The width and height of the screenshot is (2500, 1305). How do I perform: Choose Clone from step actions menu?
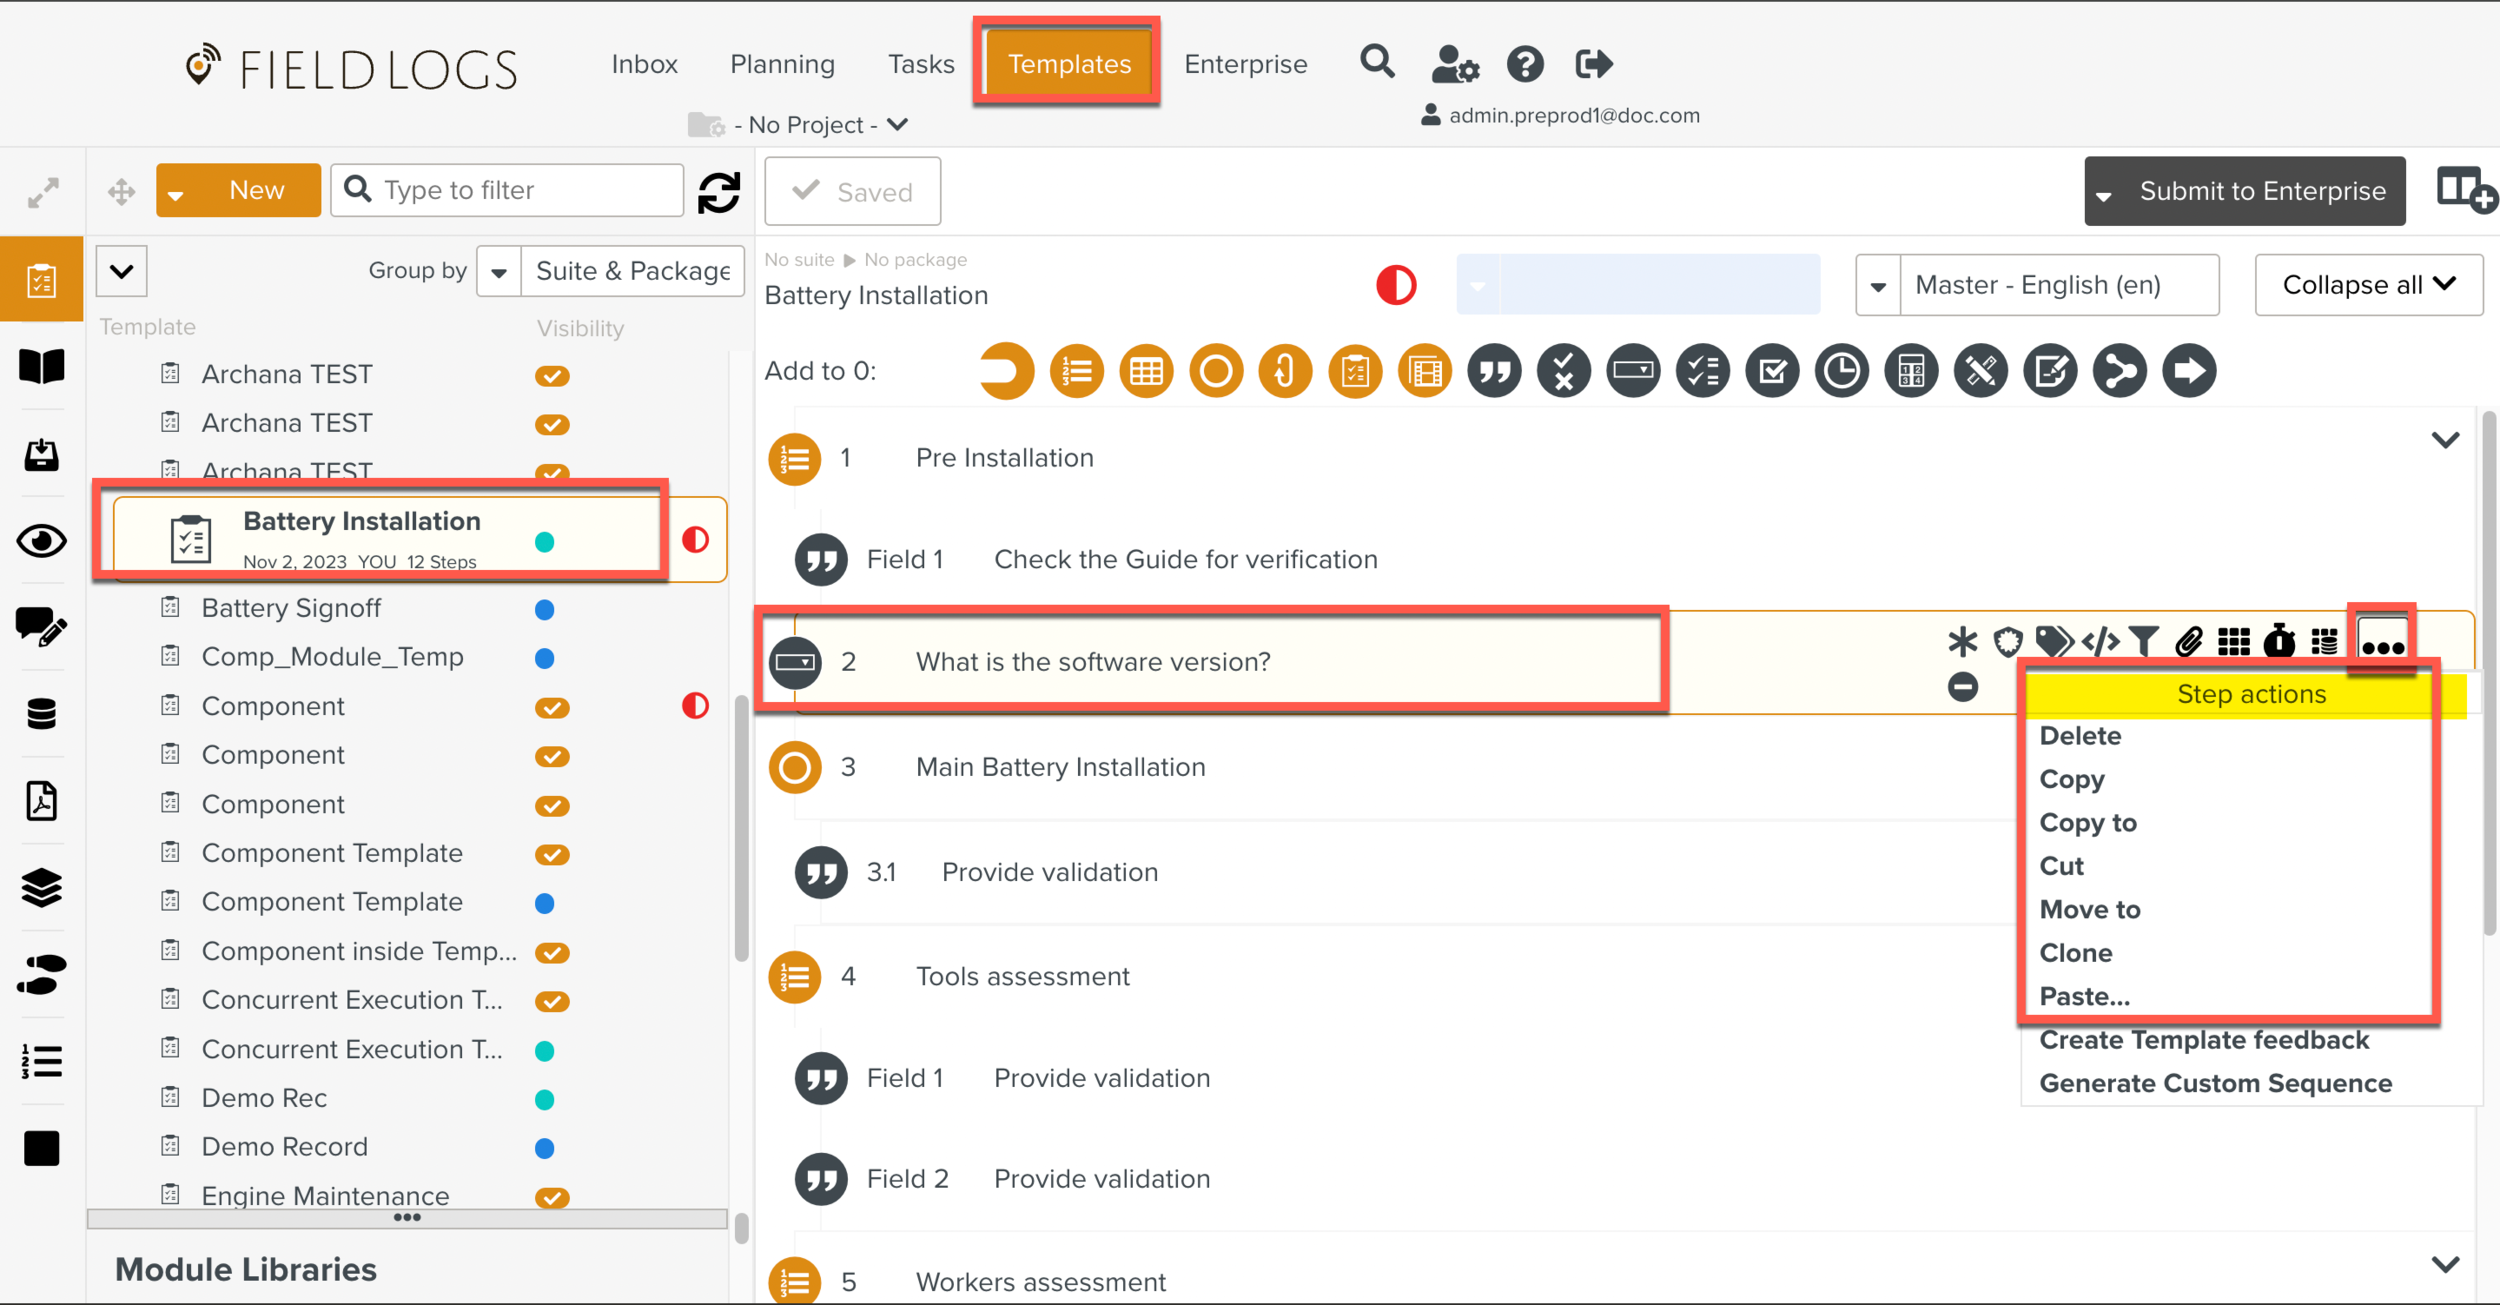point(2076,953)
